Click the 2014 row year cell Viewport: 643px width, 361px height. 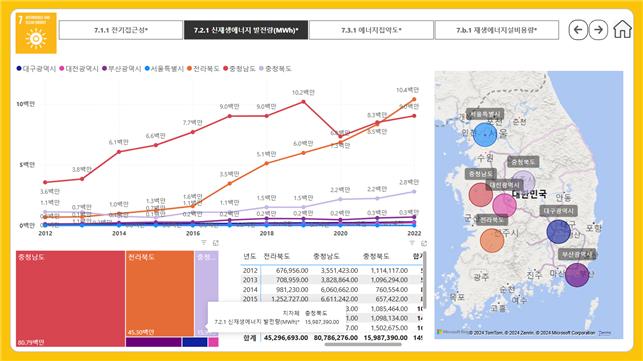[x=250, y=289]
